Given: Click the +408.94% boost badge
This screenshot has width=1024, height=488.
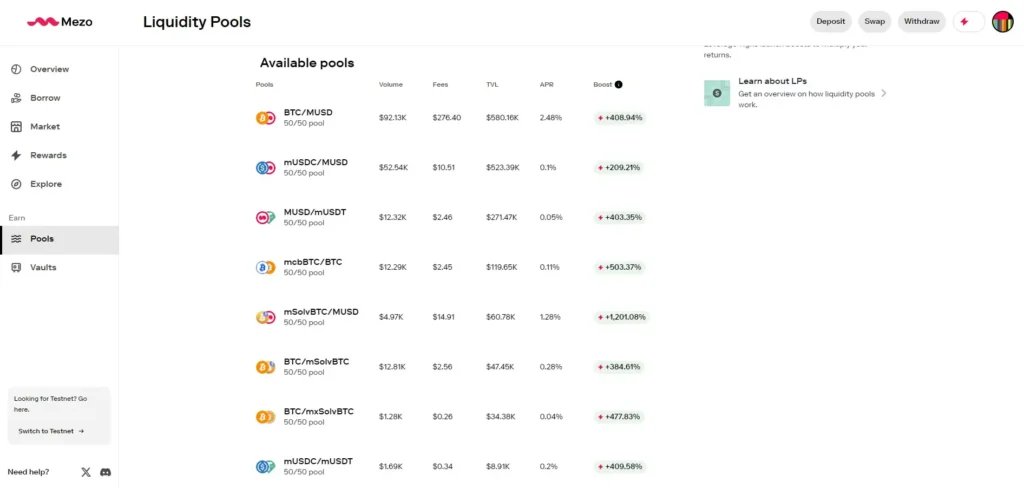Looking at the screenshot, I should (x=620, y=118).
